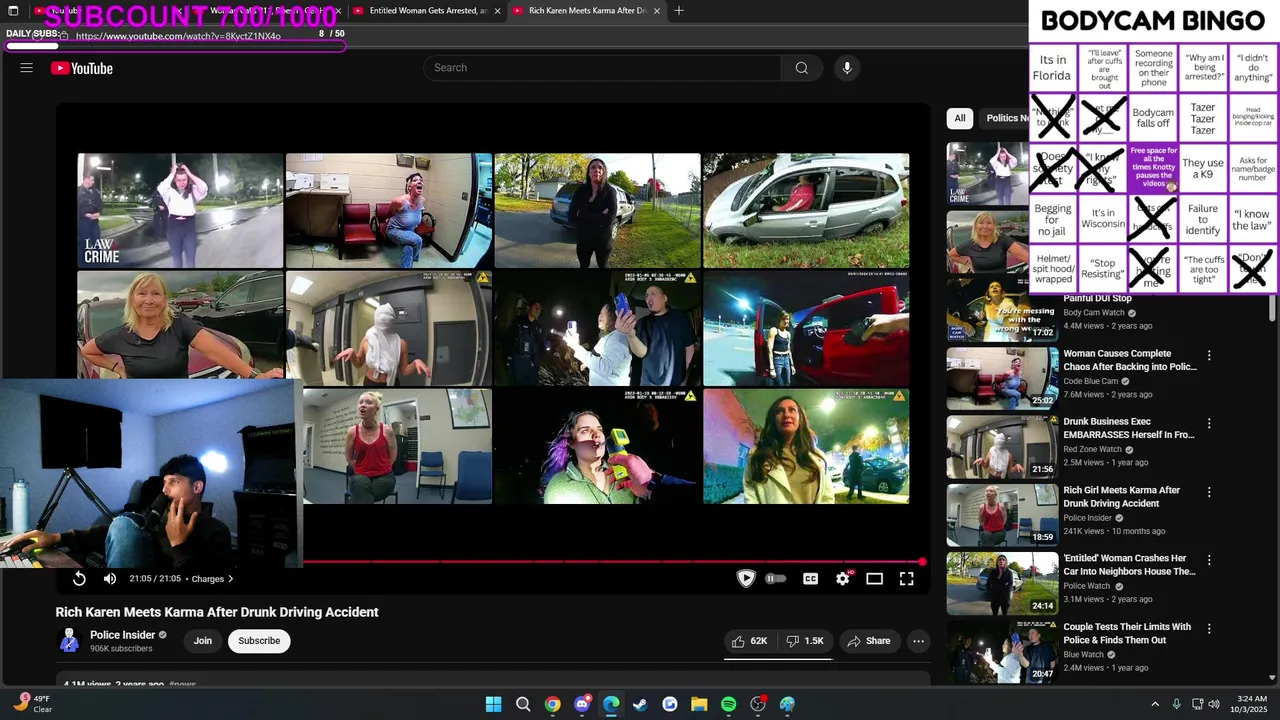Click the YouTube search field
1280x720 pixels.
[602, 68]
